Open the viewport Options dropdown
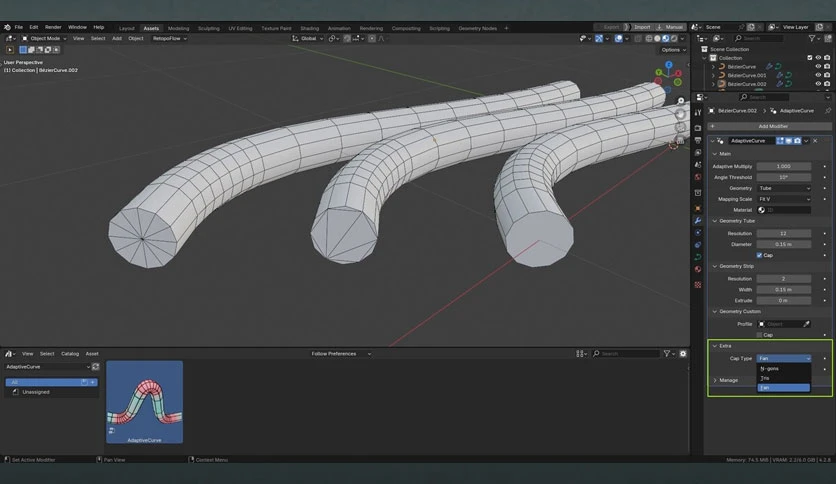This screenshot has width=836, height=484. [x=673, y=50]
